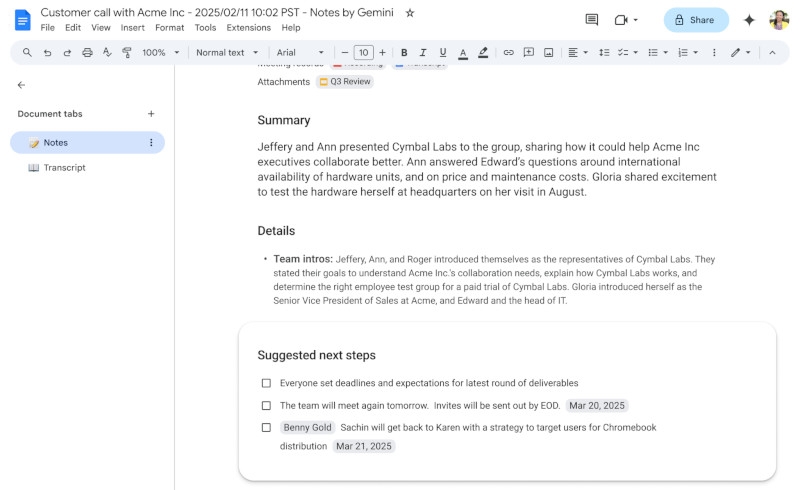Check the Benny Gold task checkbox
800x490 pixels.
tap(266, 428)
